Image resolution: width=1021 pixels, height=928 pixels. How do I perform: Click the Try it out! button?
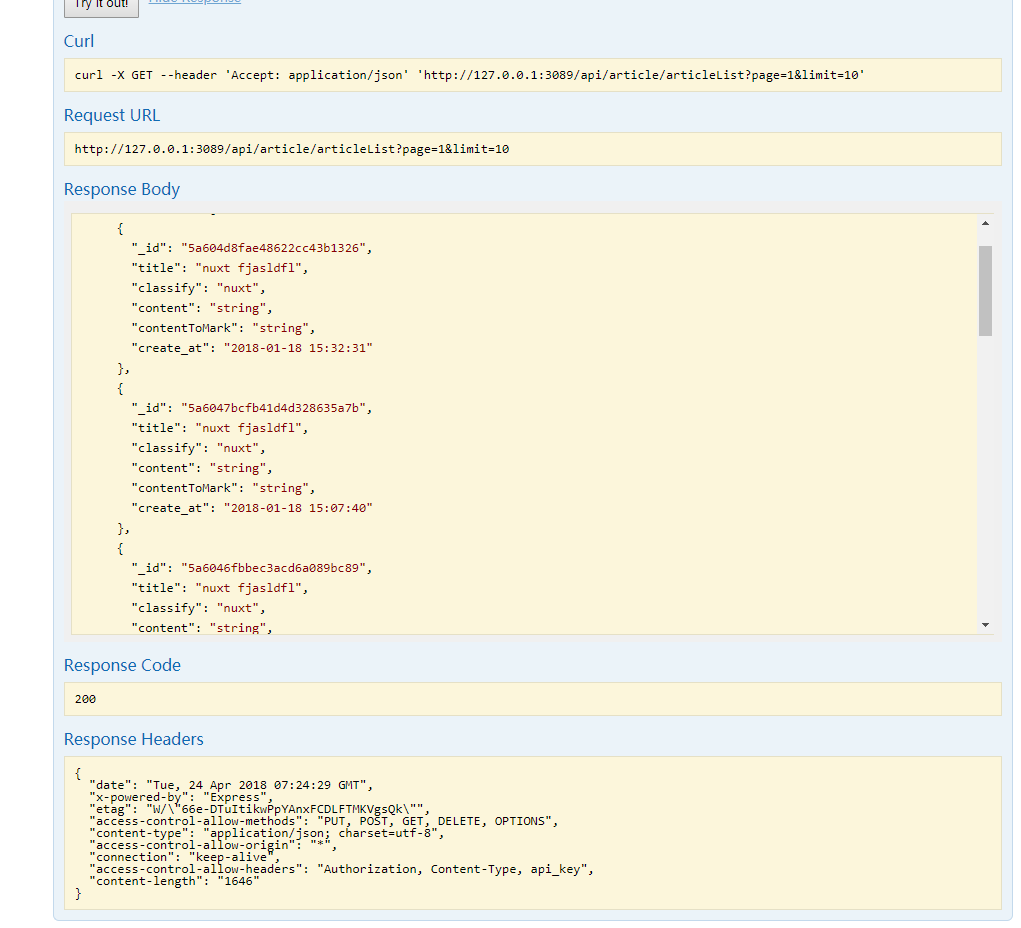coord(101,6)
